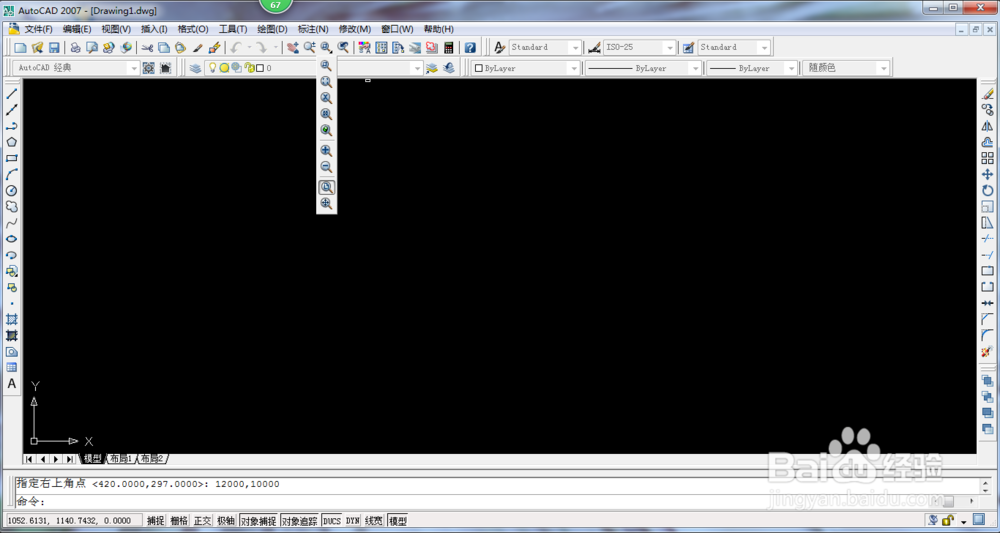Image resolution: width=1000 pixels, height=533 pixels.
Task: Click the toolbar lock icon in status bar
Action: (948, 521)
